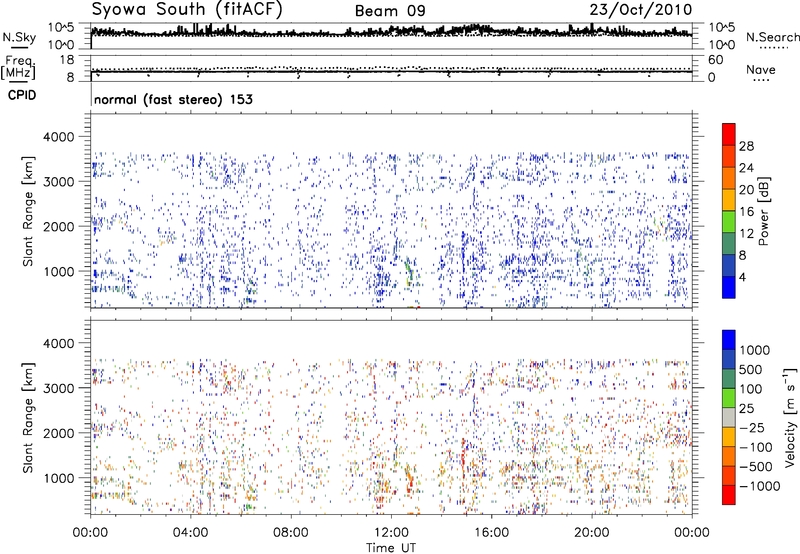Click the '16:00' time axis tick
800x554 pixels.
coord(491,533)
